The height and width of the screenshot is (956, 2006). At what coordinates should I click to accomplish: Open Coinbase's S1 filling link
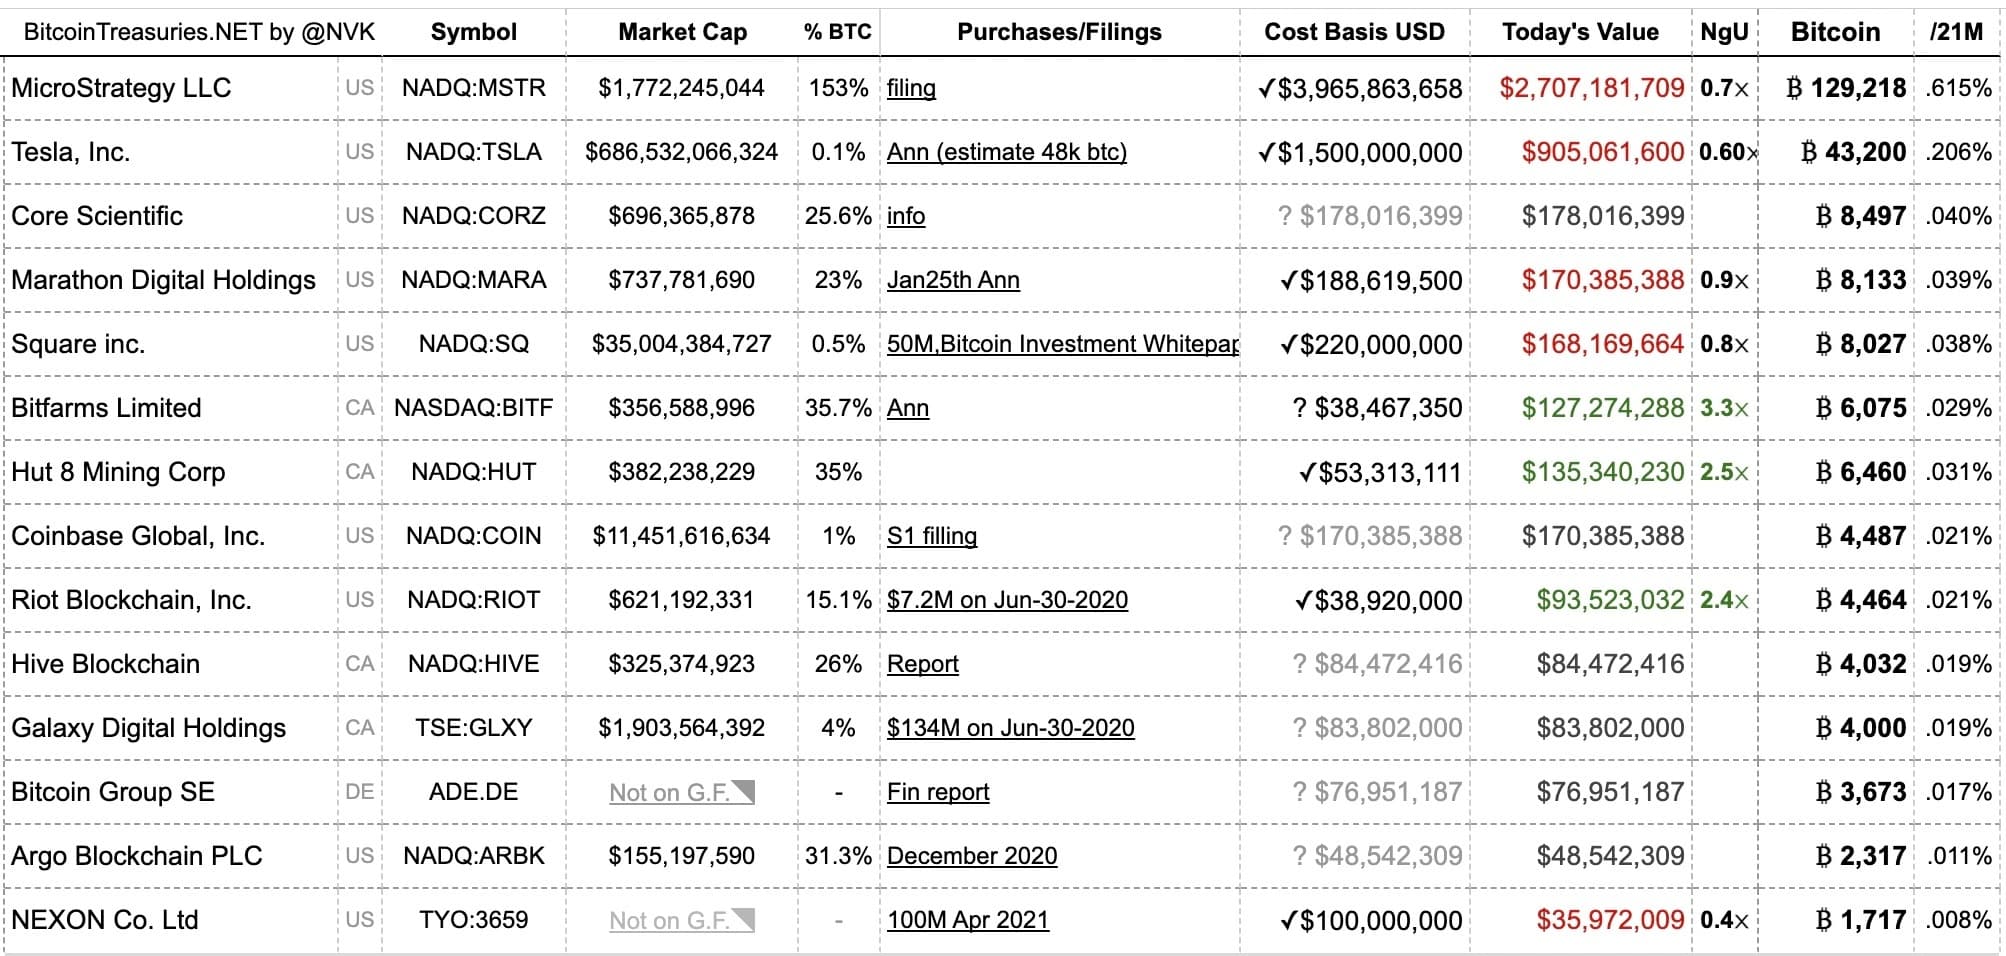tap(931, 536)
